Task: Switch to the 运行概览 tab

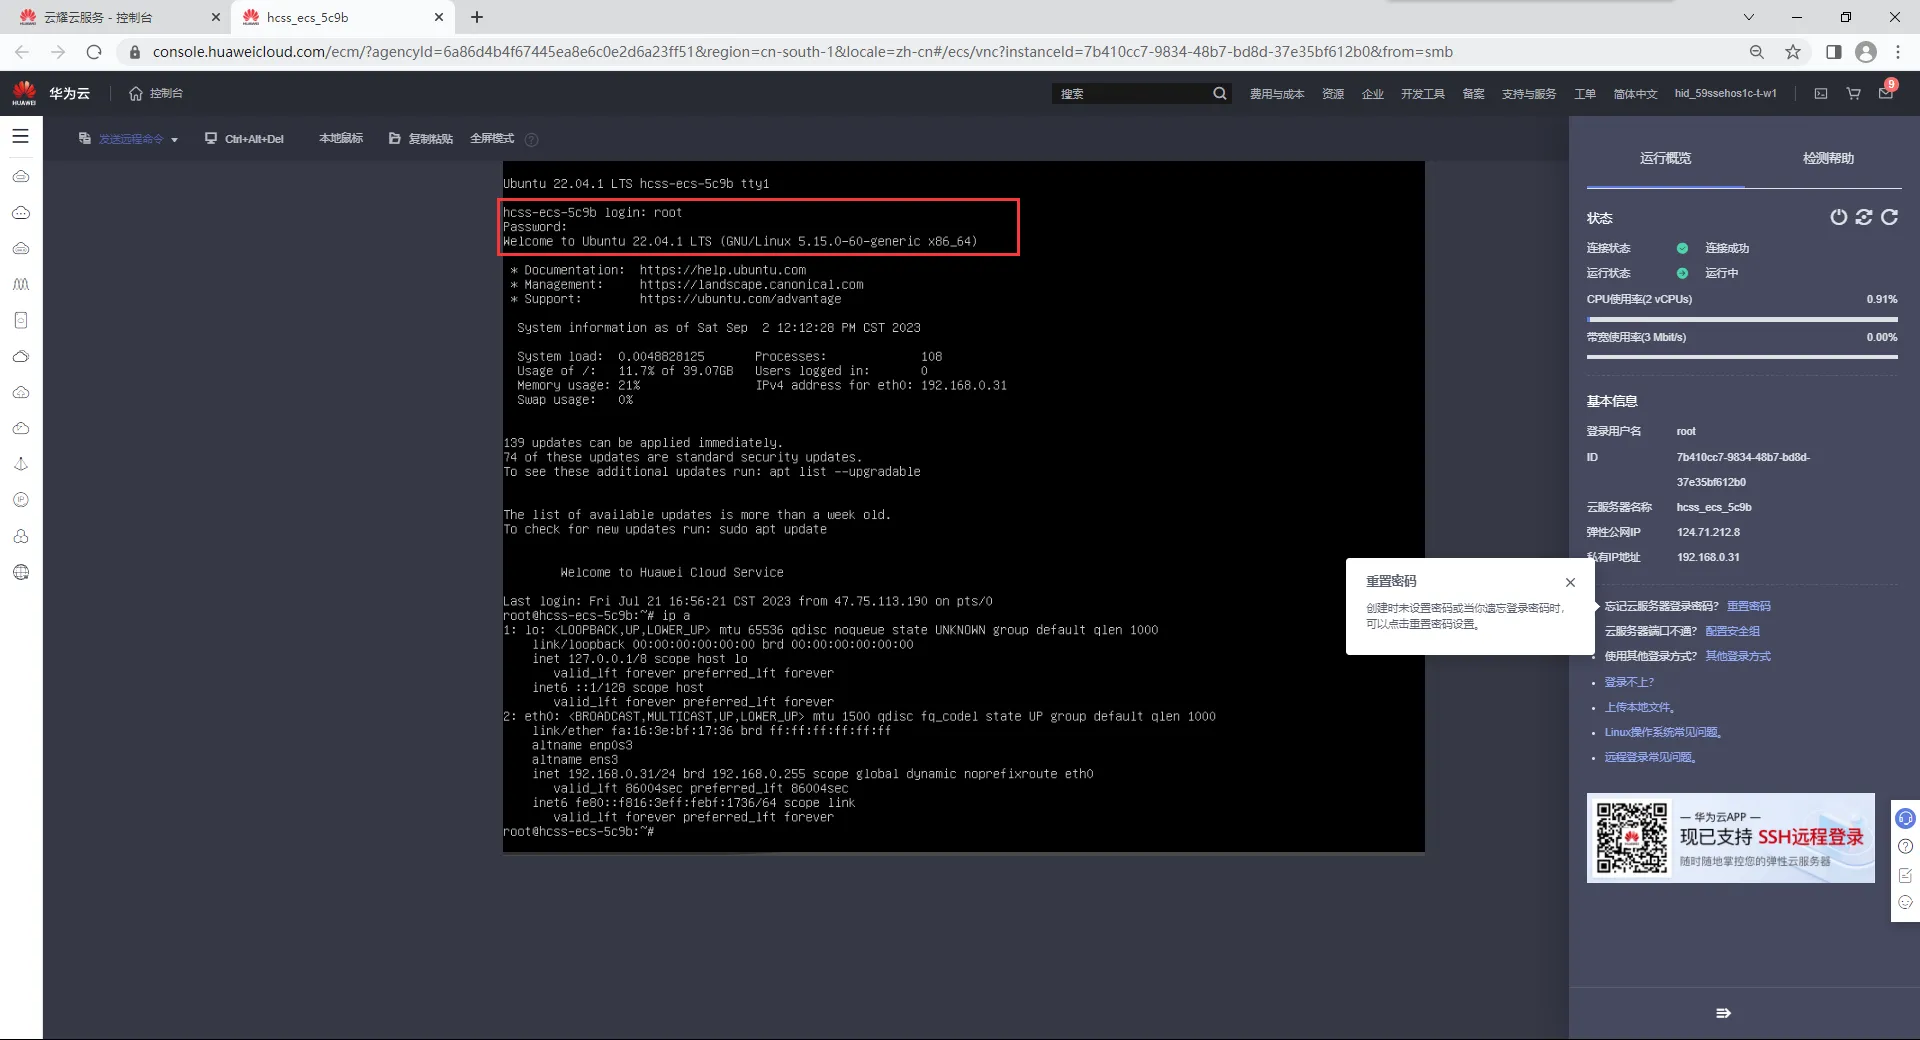Action: [x=1665, y=159]
